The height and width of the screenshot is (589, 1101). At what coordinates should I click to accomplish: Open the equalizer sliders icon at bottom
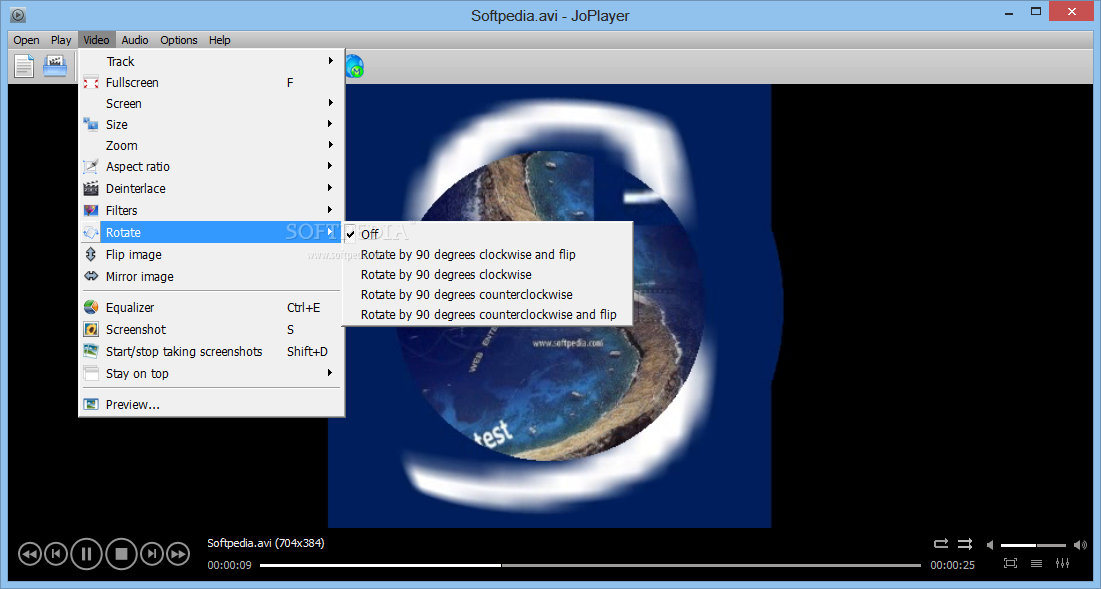1062,563
